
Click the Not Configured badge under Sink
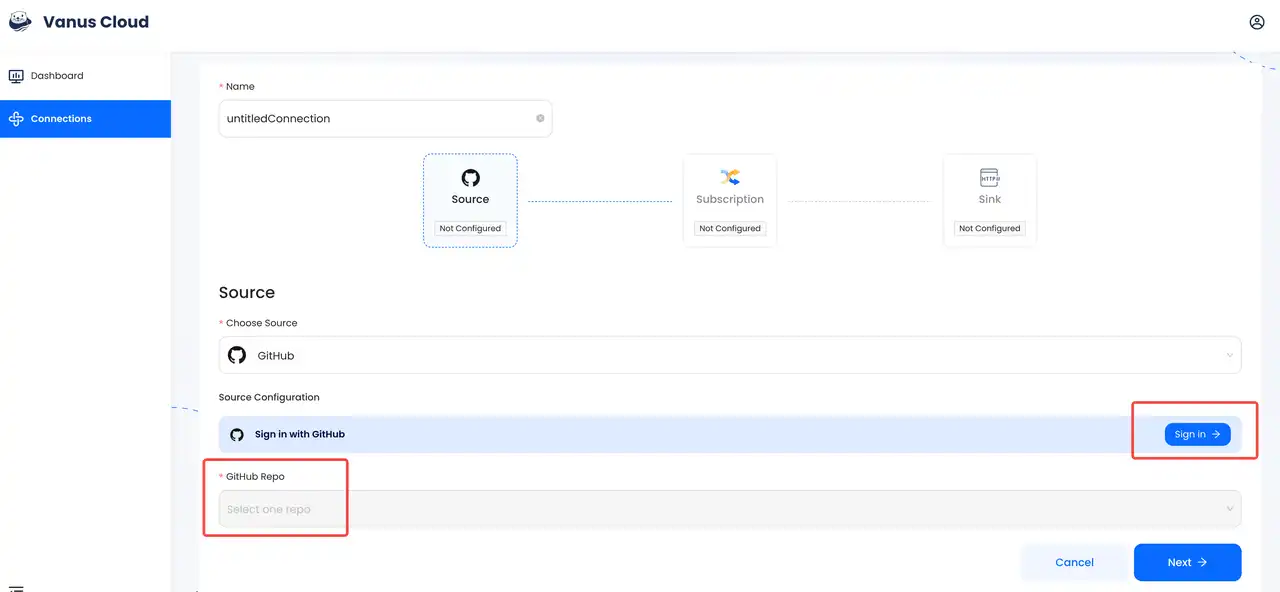pos(990,228)
